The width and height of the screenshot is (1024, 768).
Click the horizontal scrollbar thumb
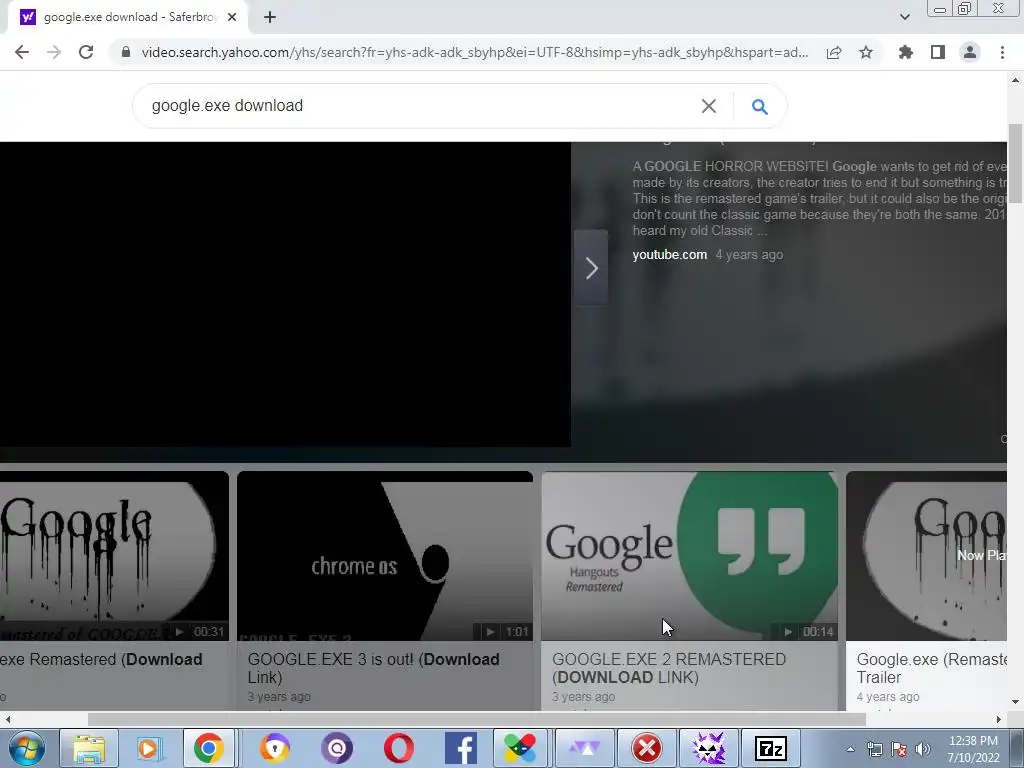(x=477, y=719)
